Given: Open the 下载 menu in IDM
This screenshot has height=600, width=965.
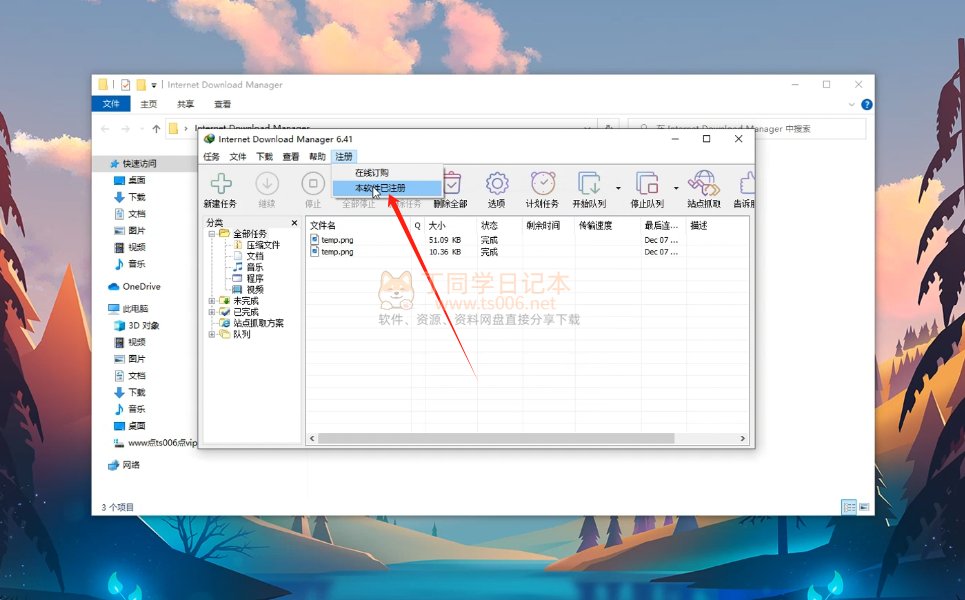Looking at the screenshot, I should (265, 156).
